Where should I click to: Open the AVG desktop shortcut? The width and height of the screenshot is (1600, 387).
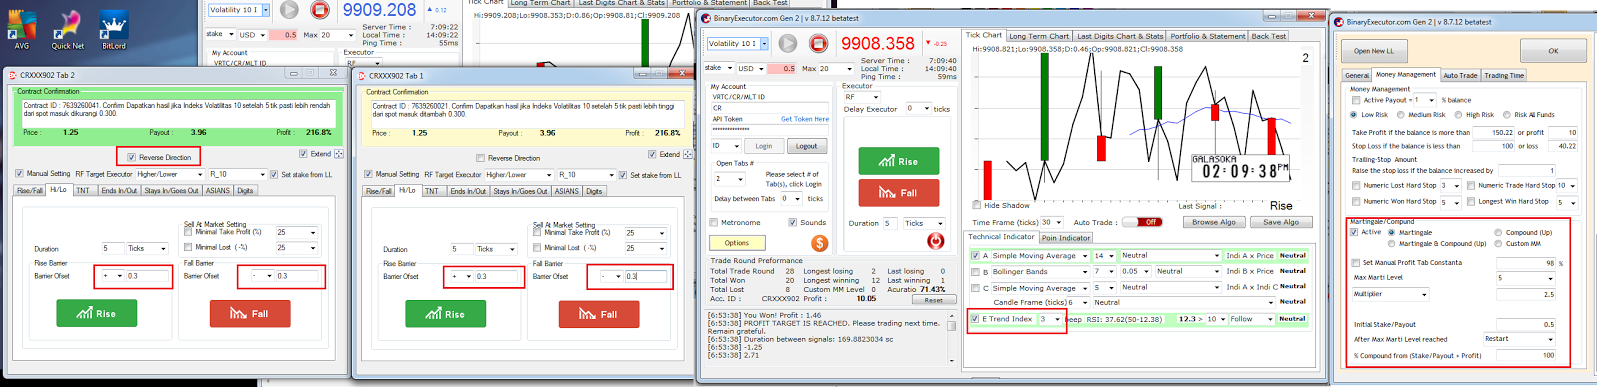tap(21, 30)
